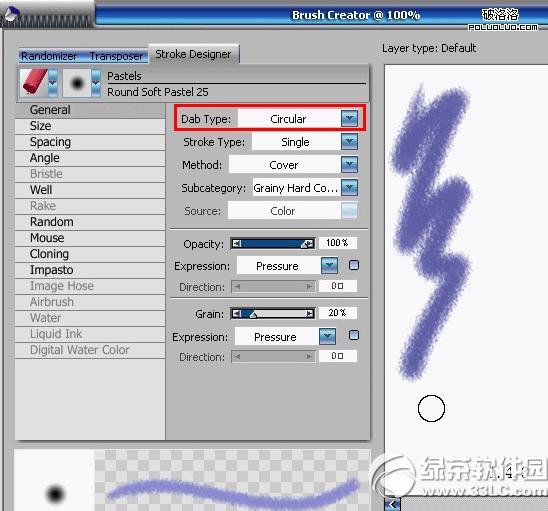Open the Stroke Type dropdown
The height and width of the screenshot is (511, 548).
(x=349, y=142)
